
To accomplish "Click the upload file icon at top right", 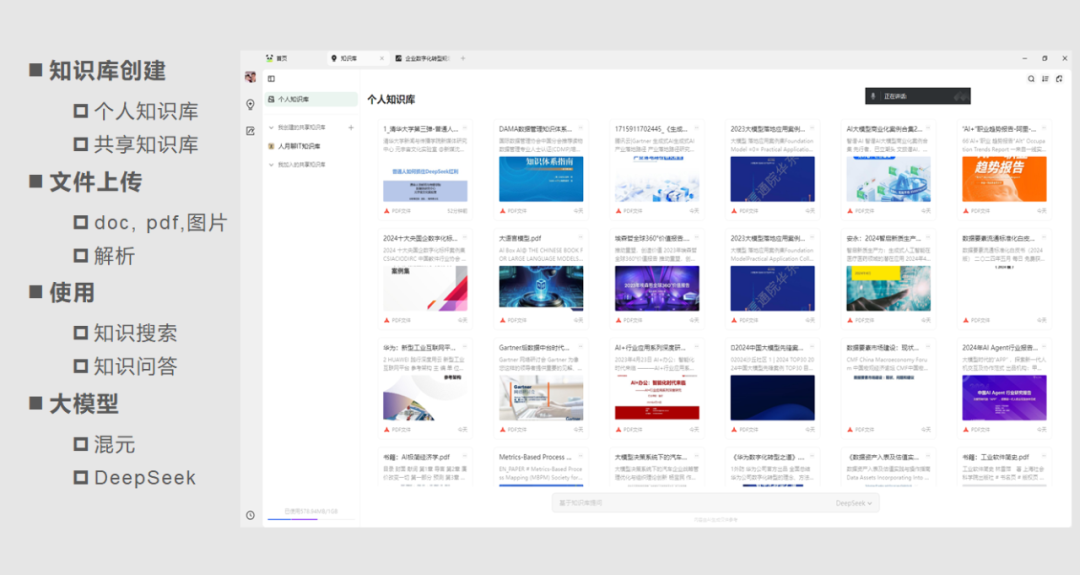I will tap(1059, 79).
